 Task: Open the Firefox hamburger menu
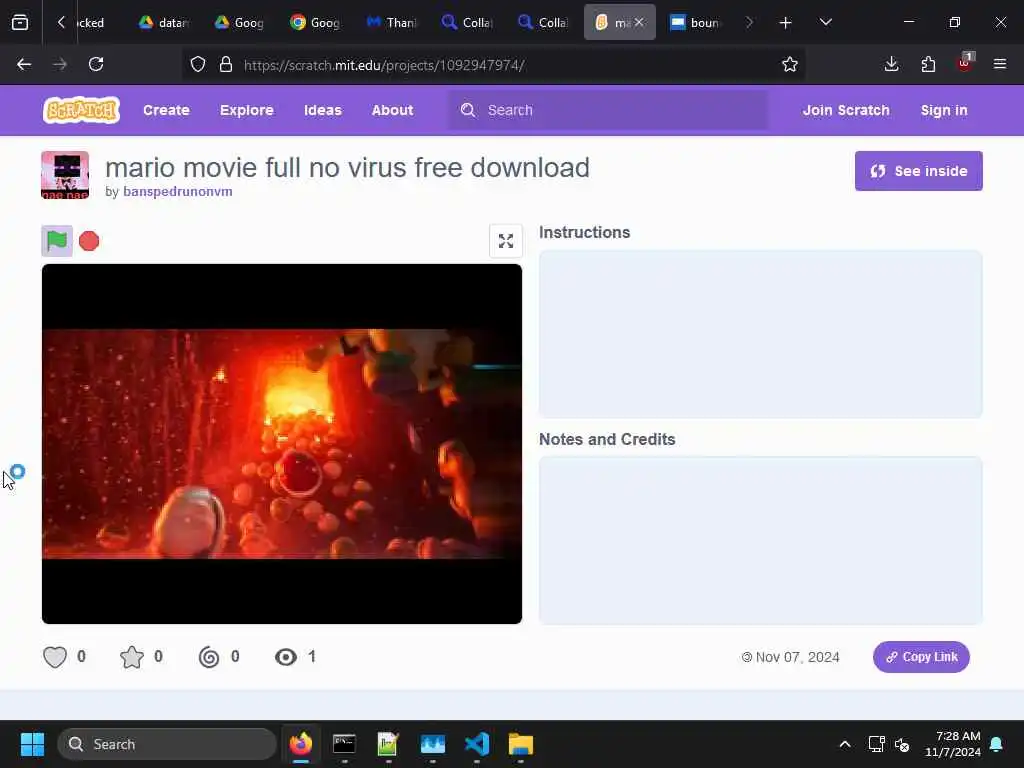coord(1000,64)
